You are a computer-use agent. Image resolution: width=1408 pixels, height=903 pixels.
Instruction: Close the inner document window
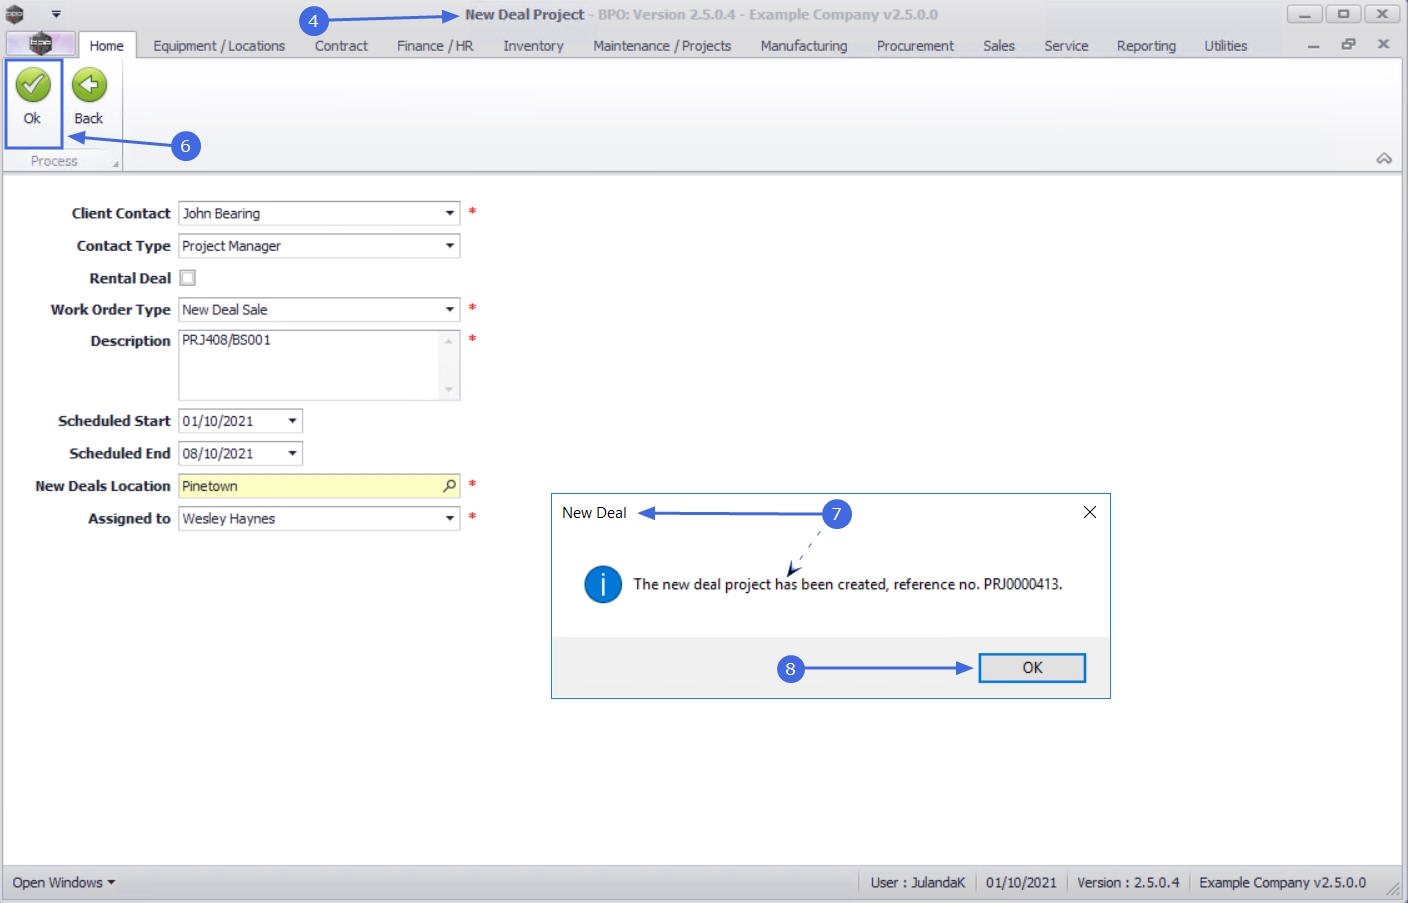pos(1383,45)
